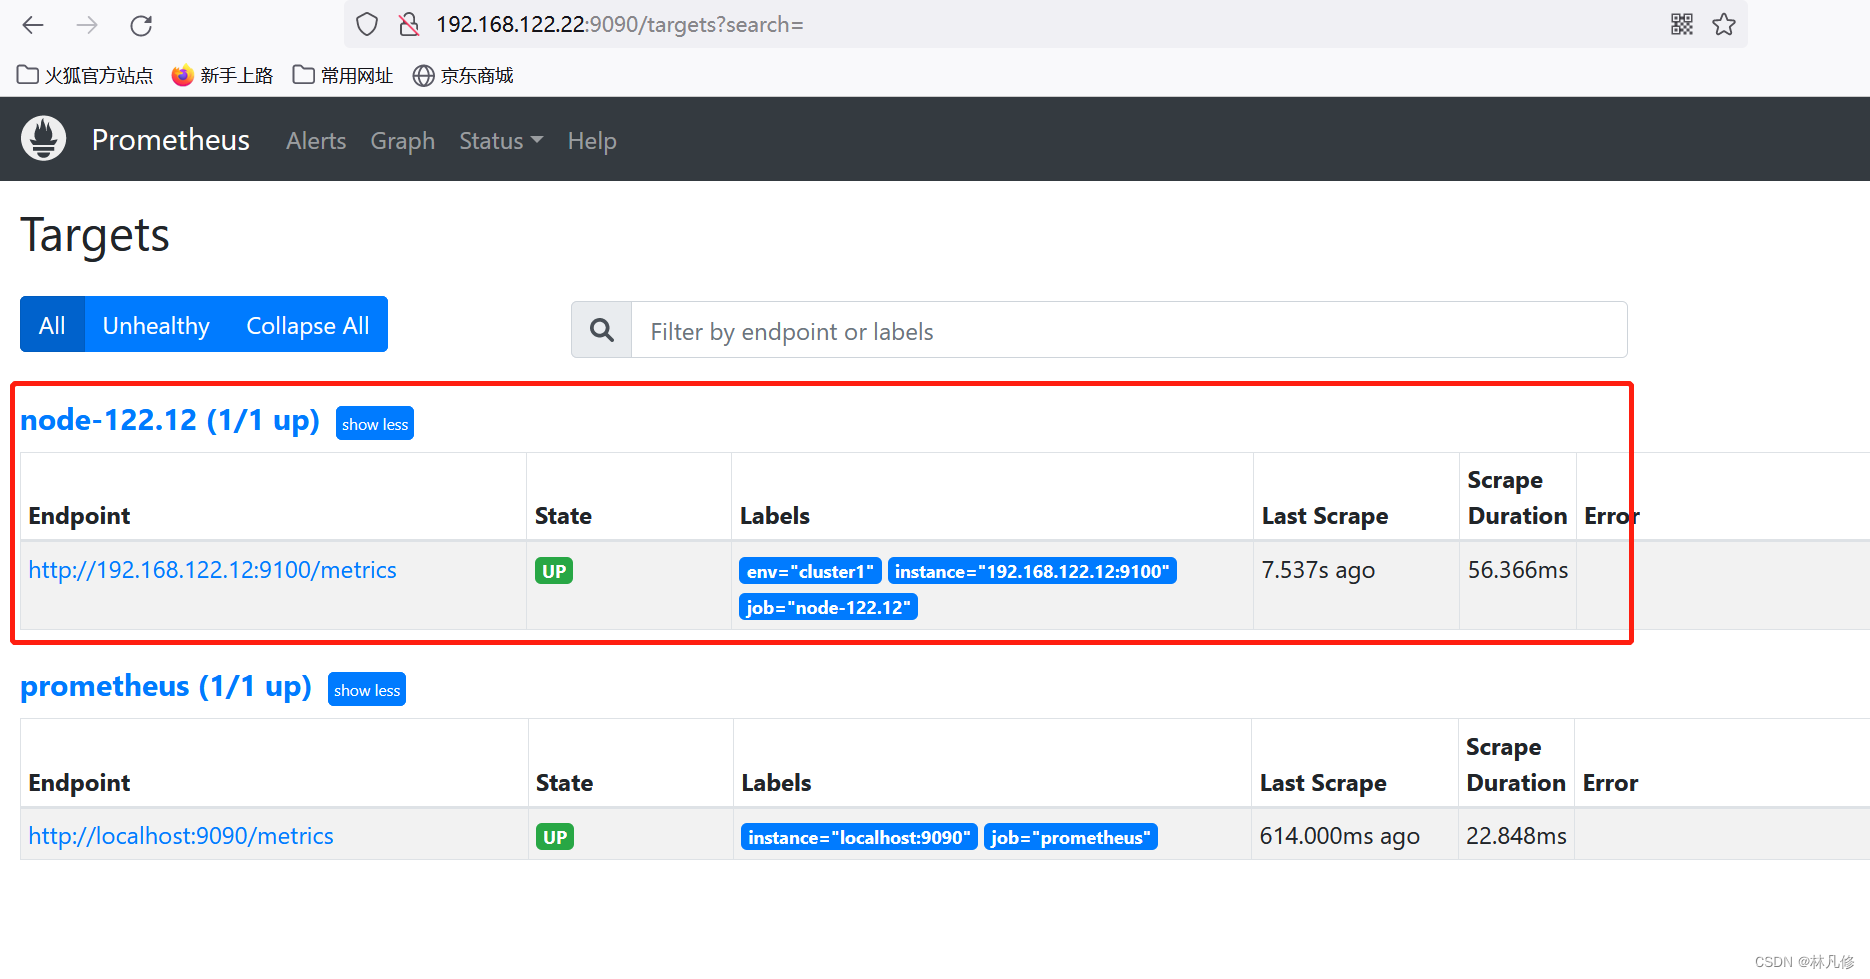The height and width of the screenshot is (979, 1870).
Task: Open 新手上路 Firefox bookmark
Action: tap(222, 75)
